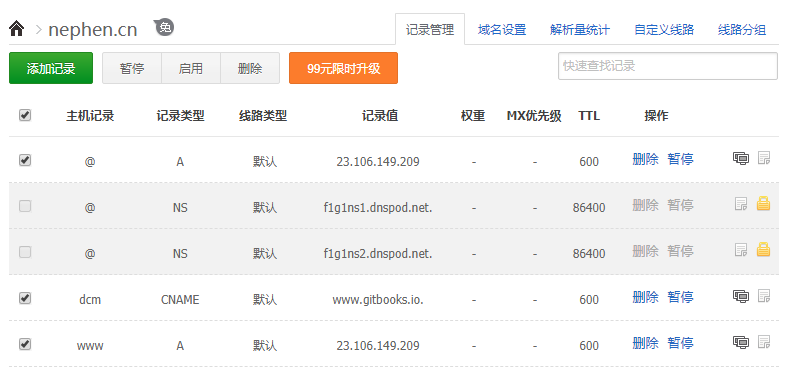Click the 删除 button in the toolbar

(x=250, y=68)
